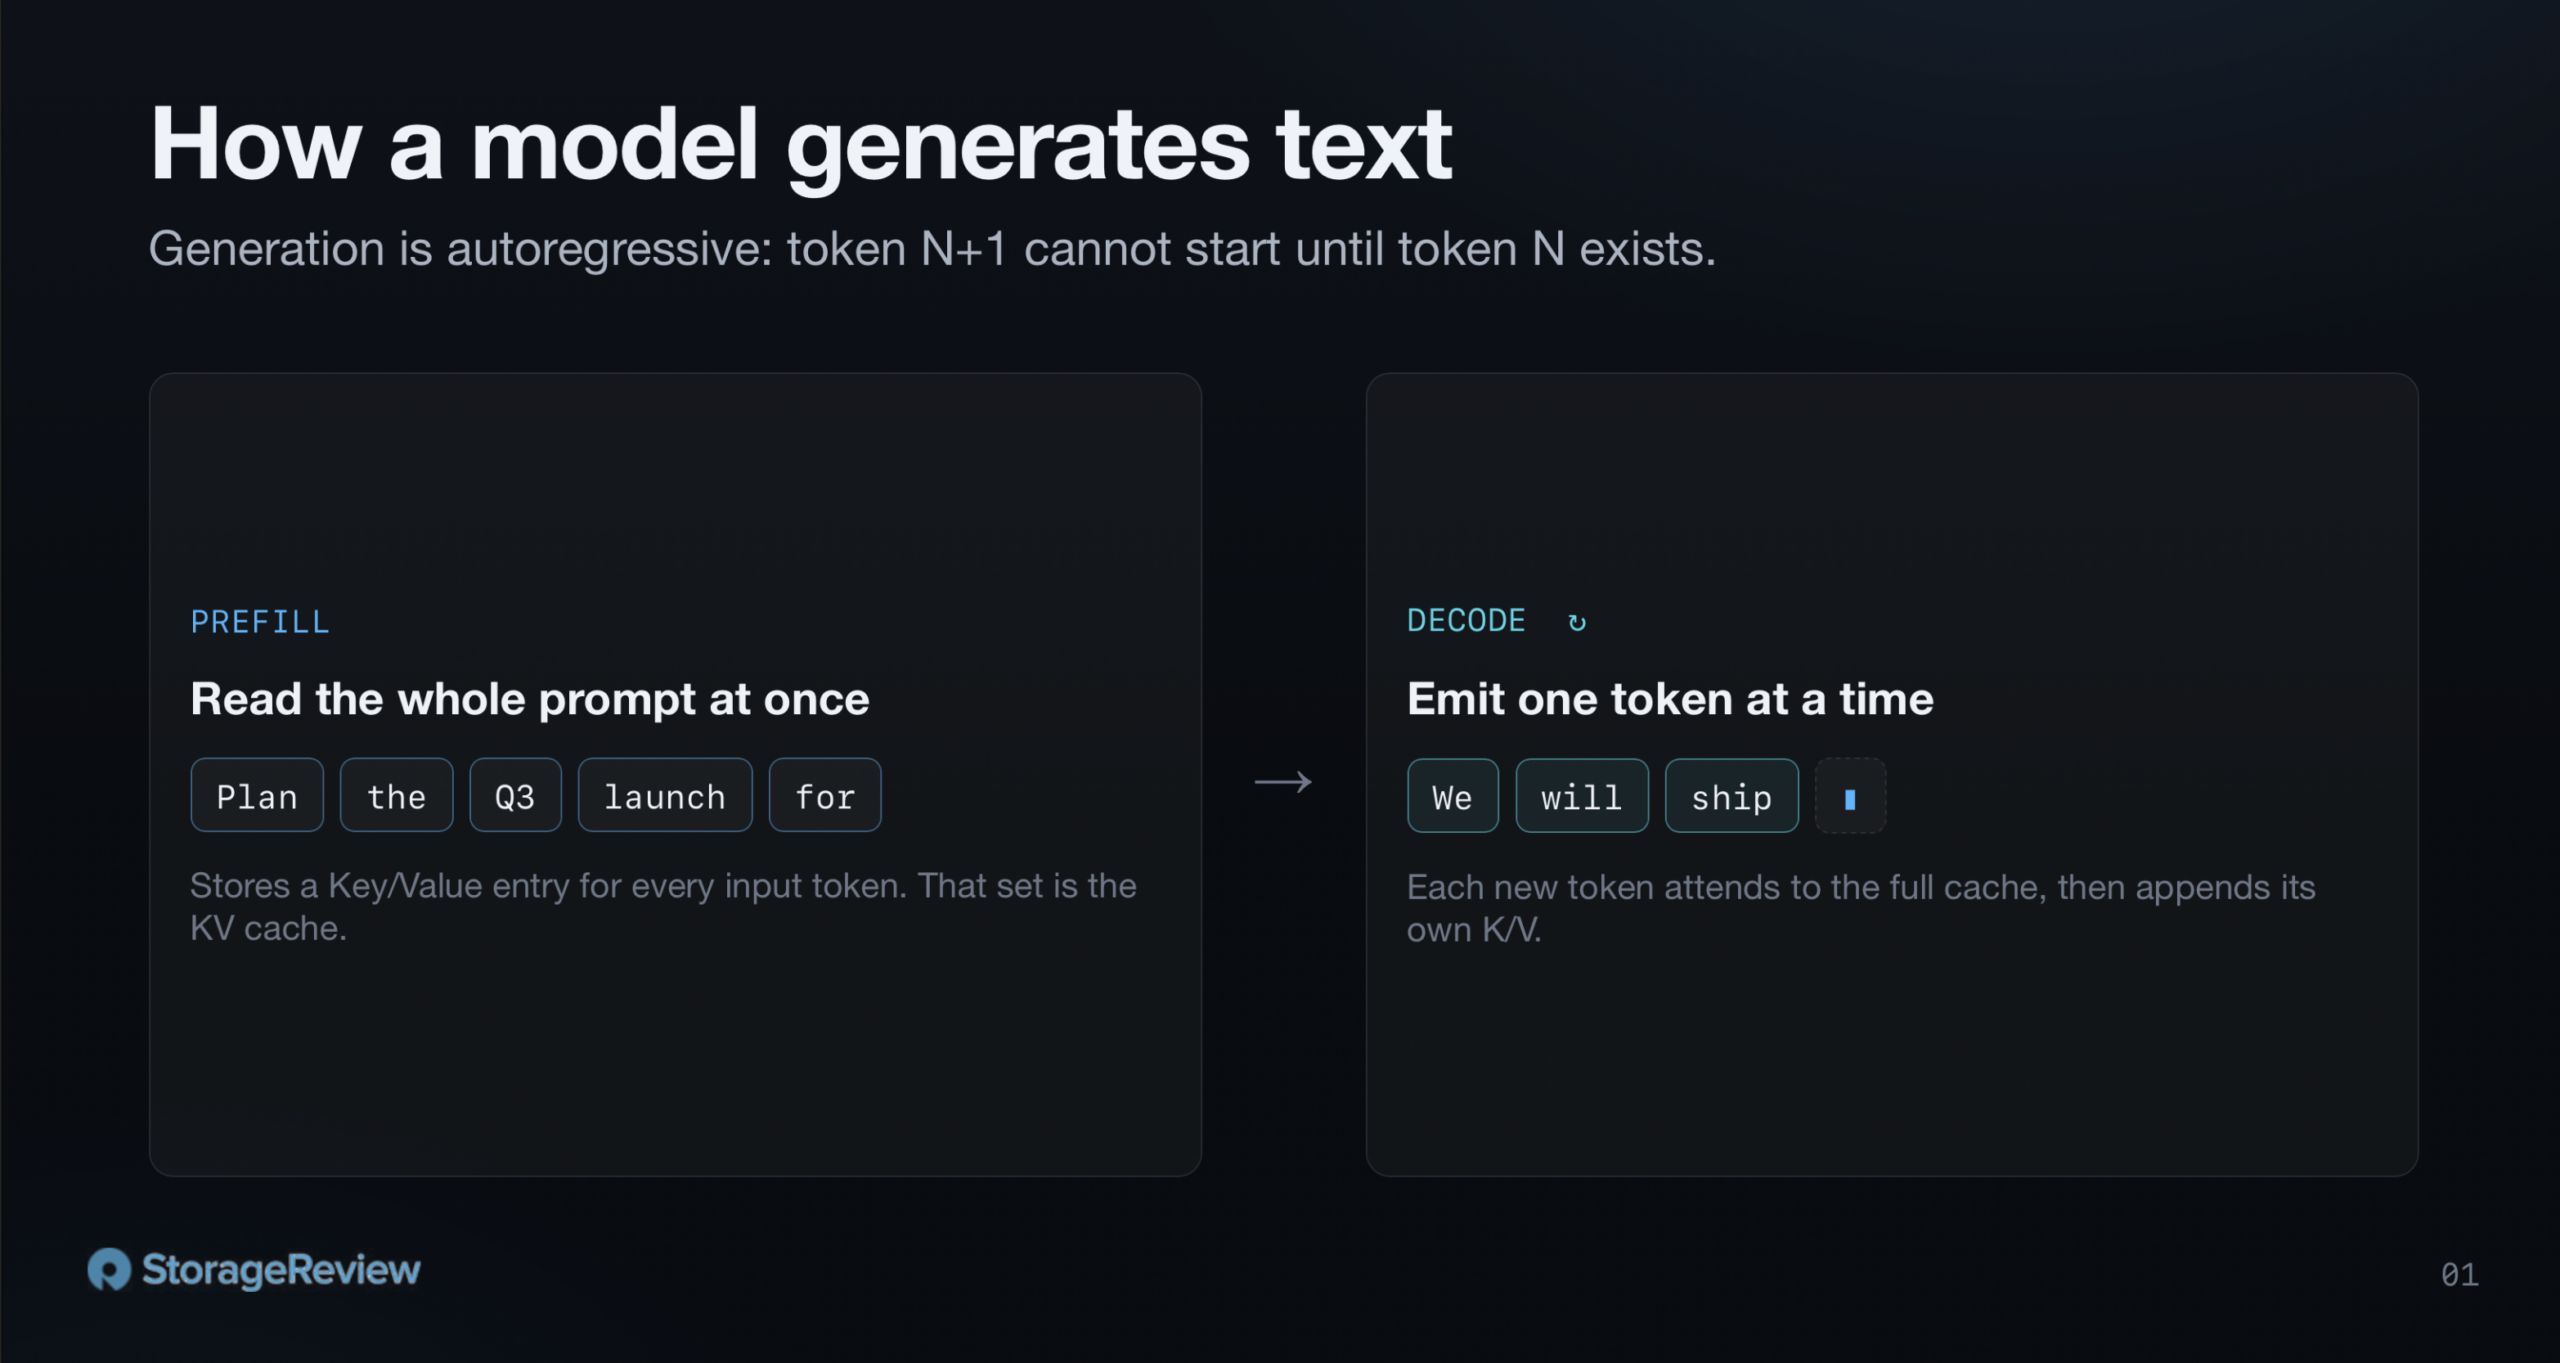Select the "for" token chip
Image resolution: width=2560 pixels, height=1363 pixels.
(825, 795)
